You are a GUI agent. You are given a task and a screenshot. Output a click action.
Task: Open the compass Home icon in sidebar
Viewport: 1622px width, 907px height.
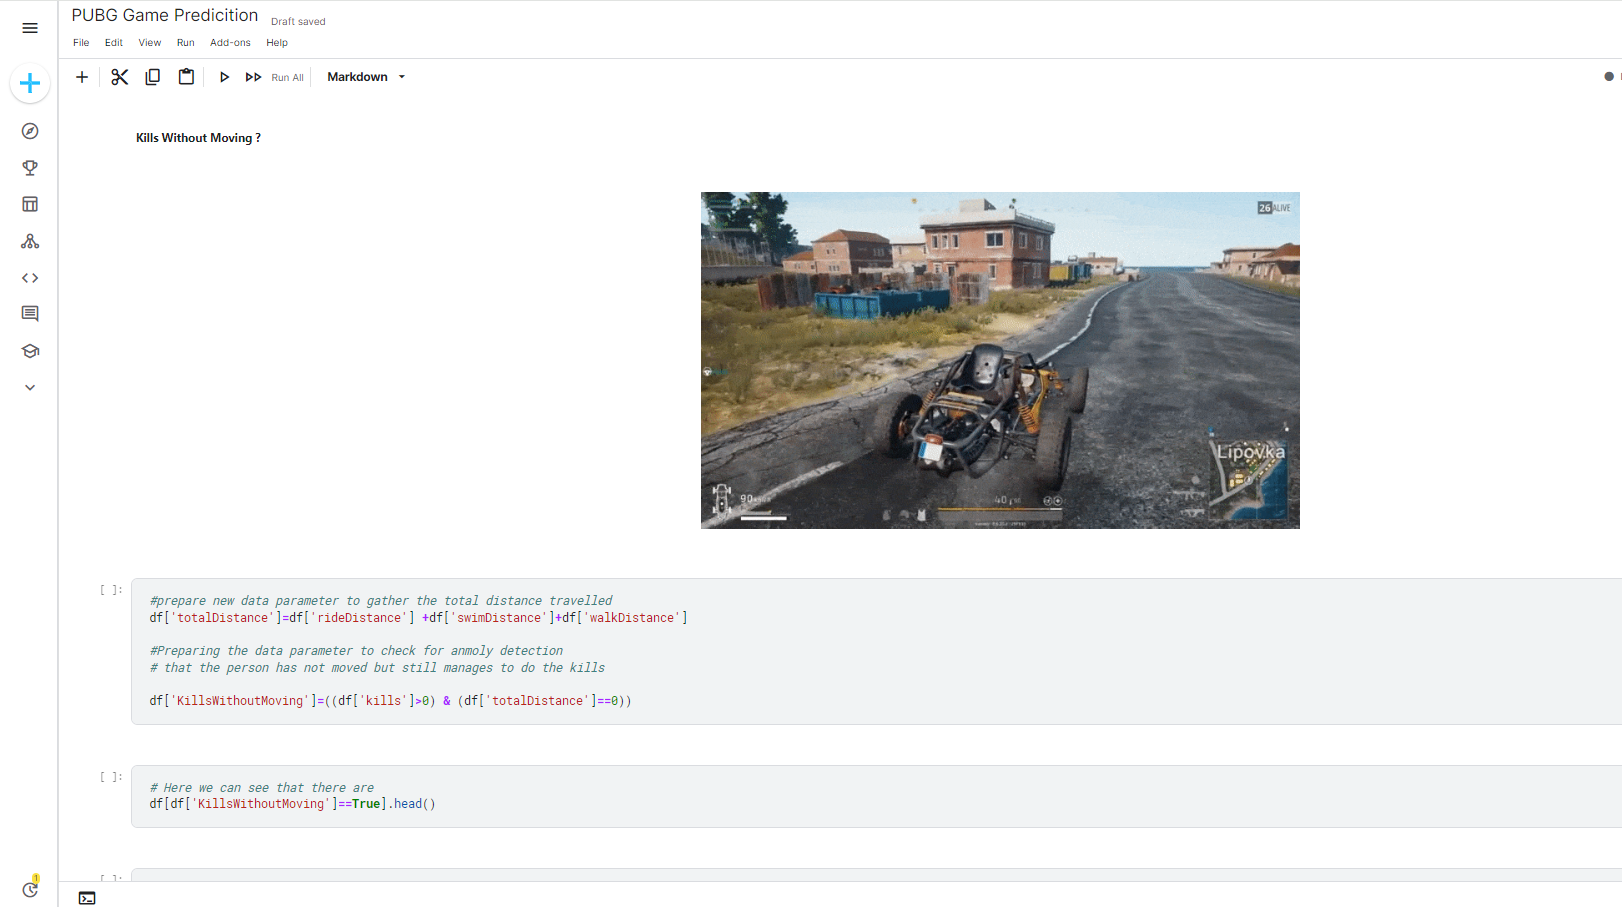[x=30, y=131]
